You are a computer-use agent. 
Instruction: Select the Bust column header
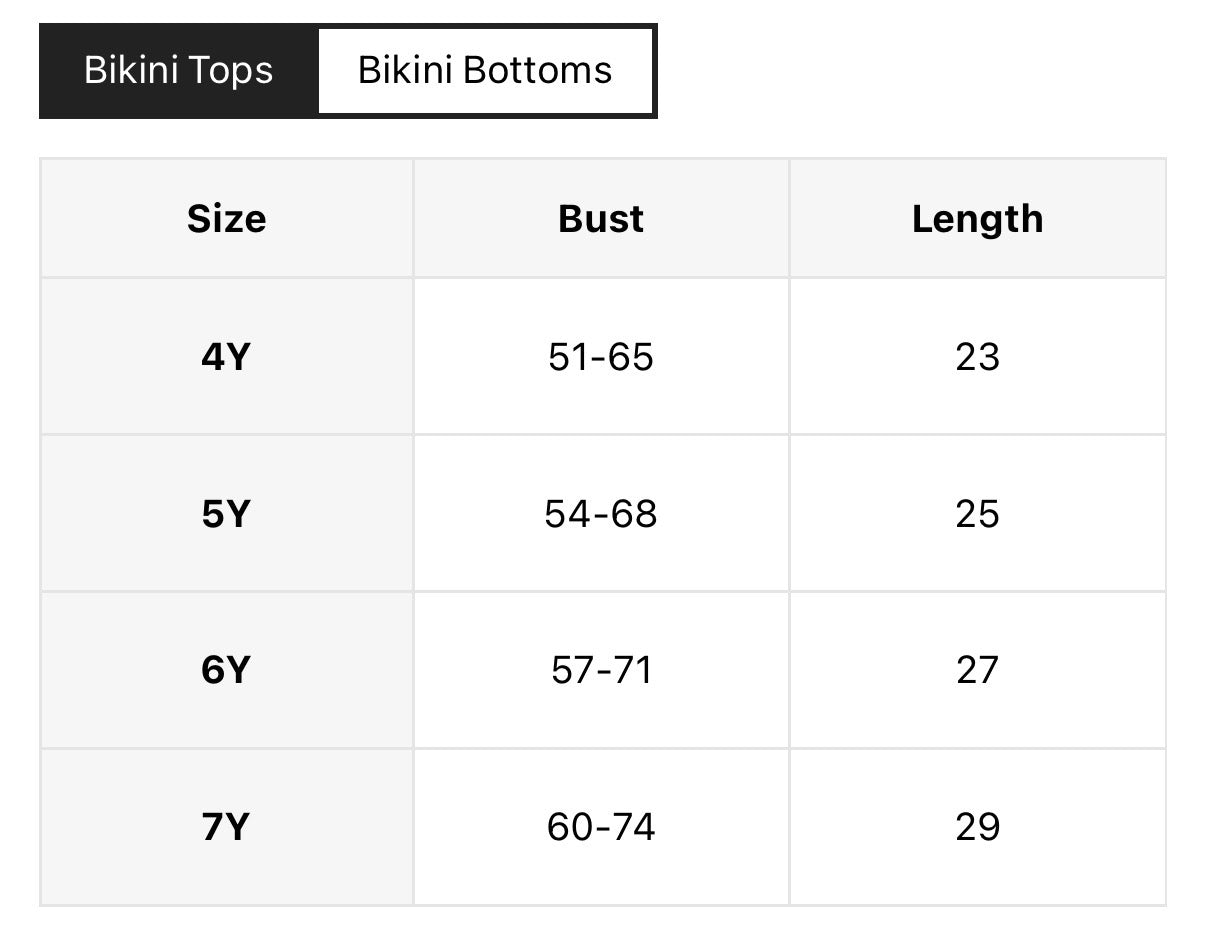601,219
